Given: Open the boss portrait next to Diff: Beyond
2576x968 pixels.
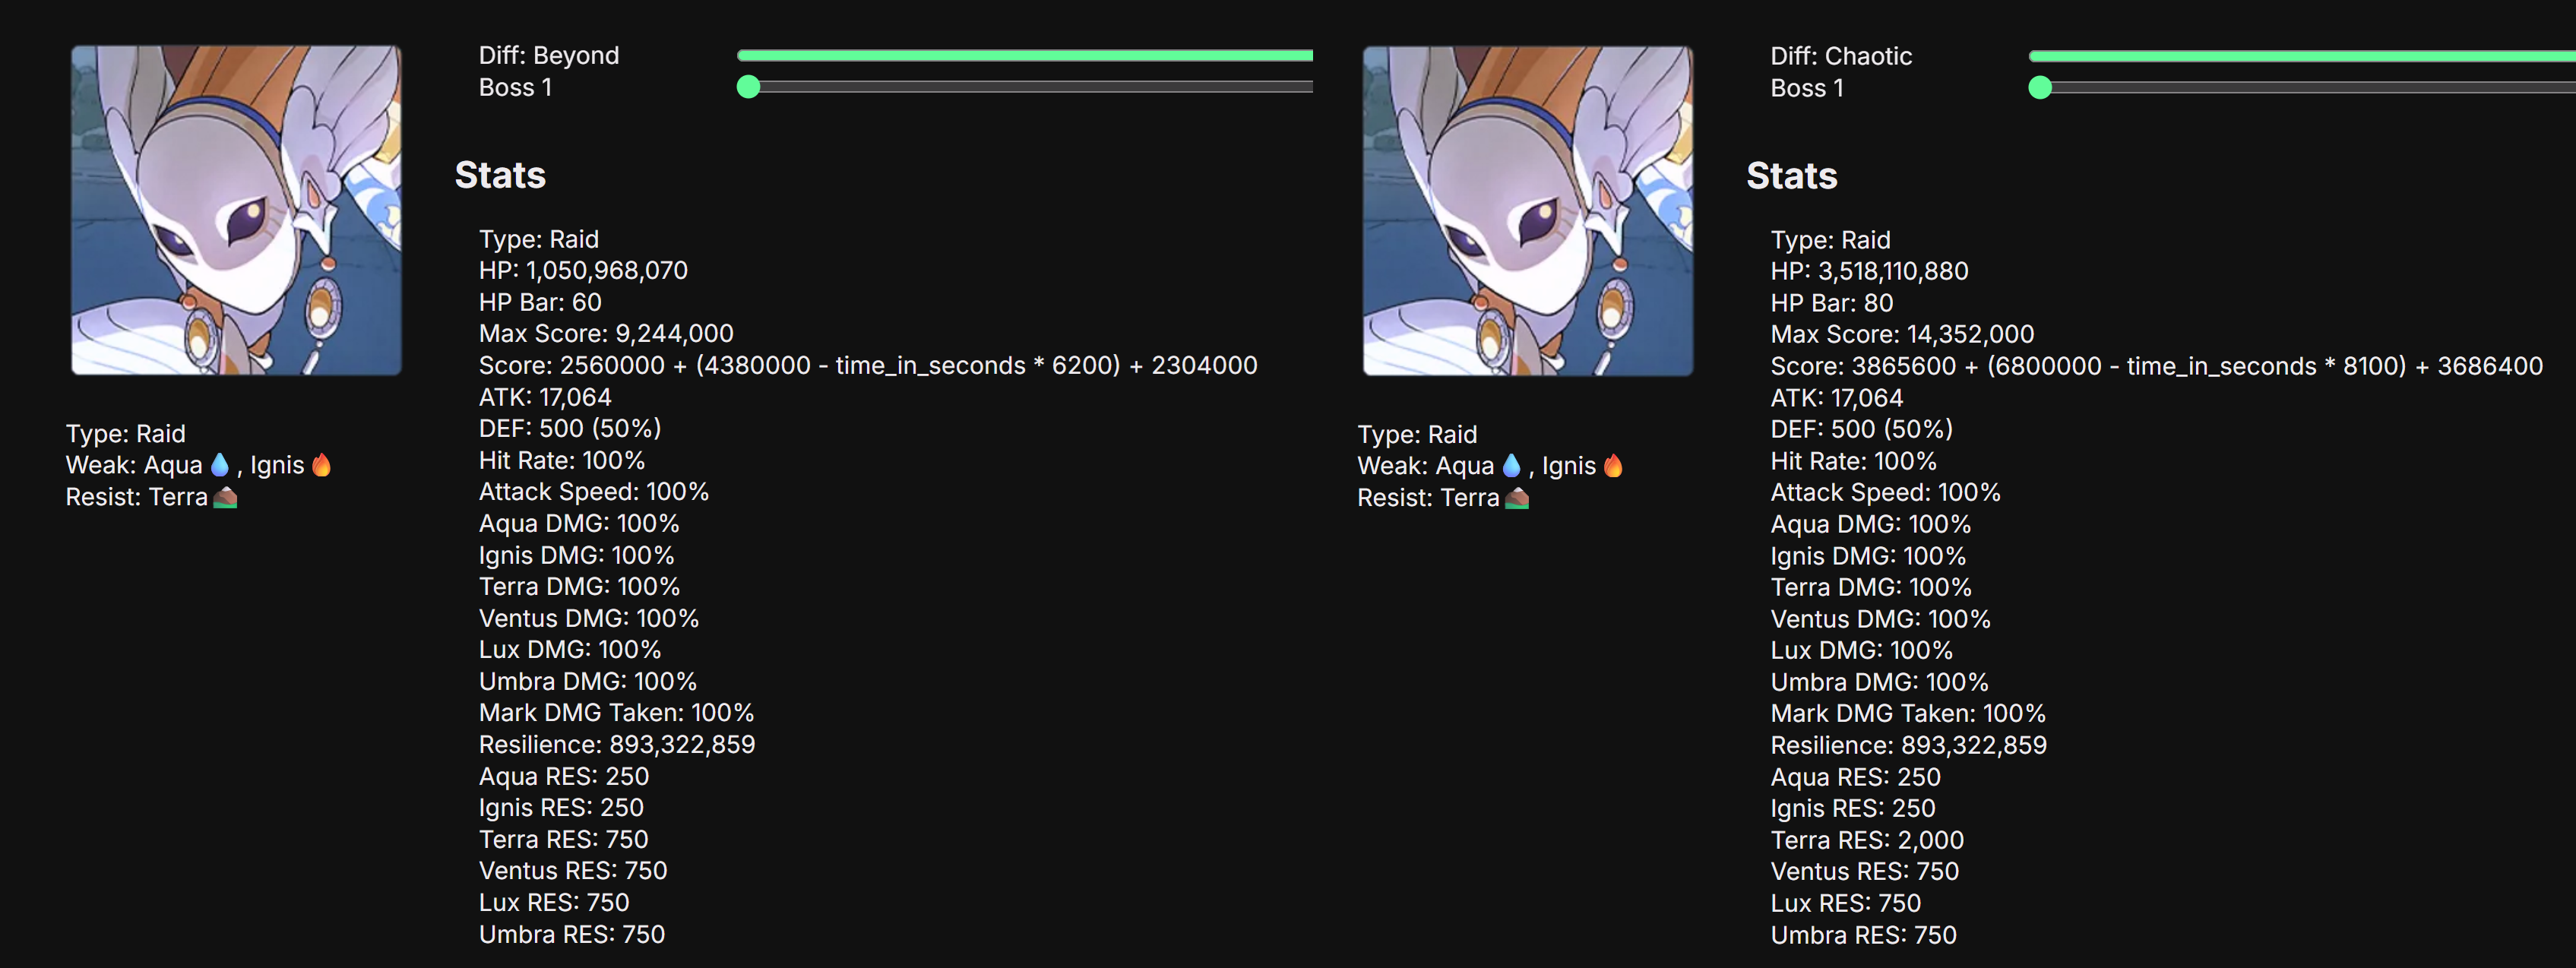Looking at the screenshot, I should coord(236,210).
